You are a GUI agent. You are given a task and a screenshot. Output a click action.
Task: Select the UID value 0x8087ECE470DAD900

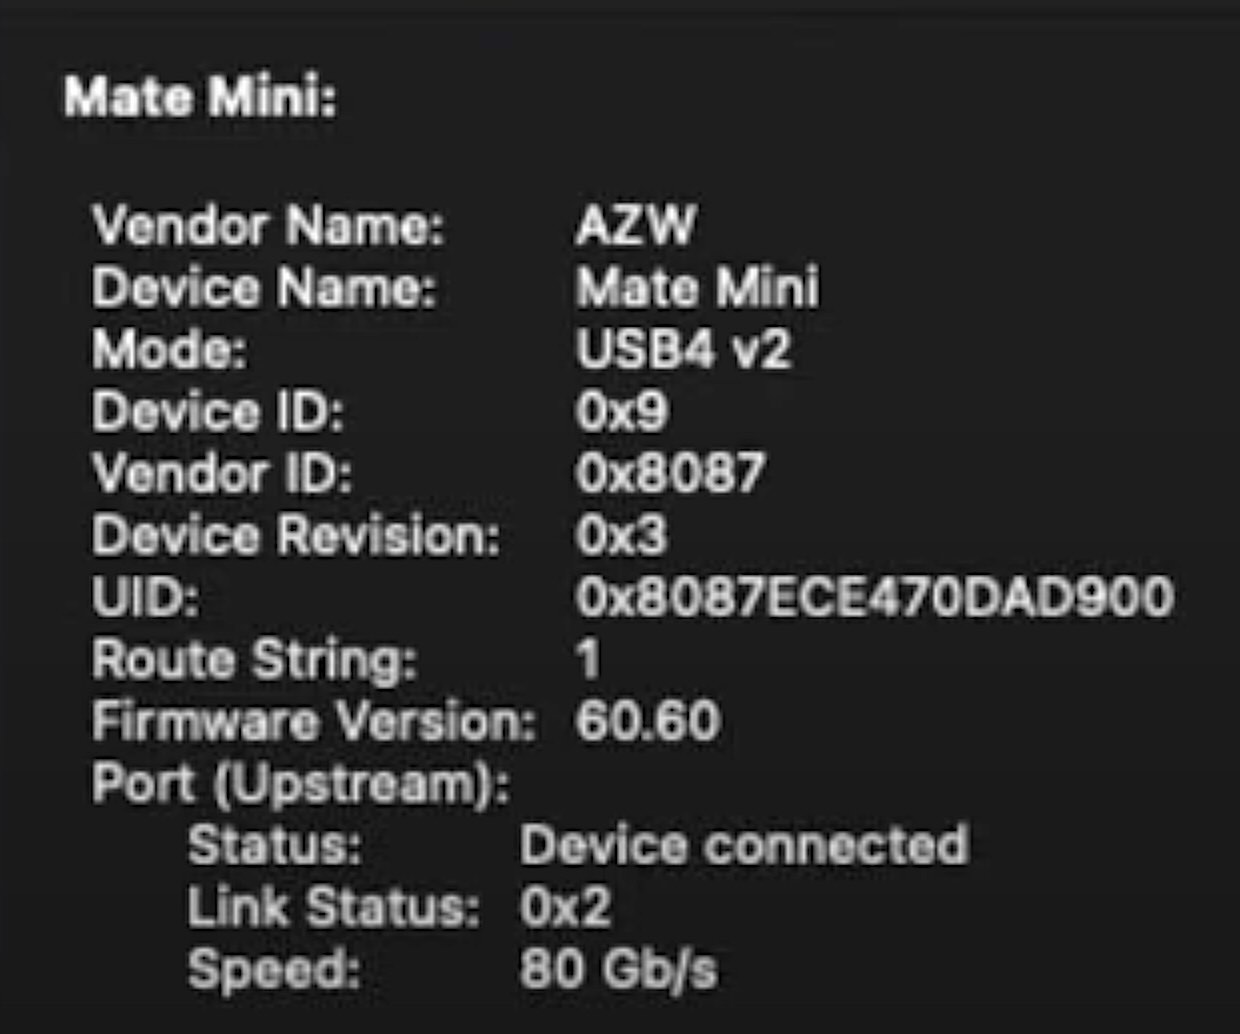(874, 597)
